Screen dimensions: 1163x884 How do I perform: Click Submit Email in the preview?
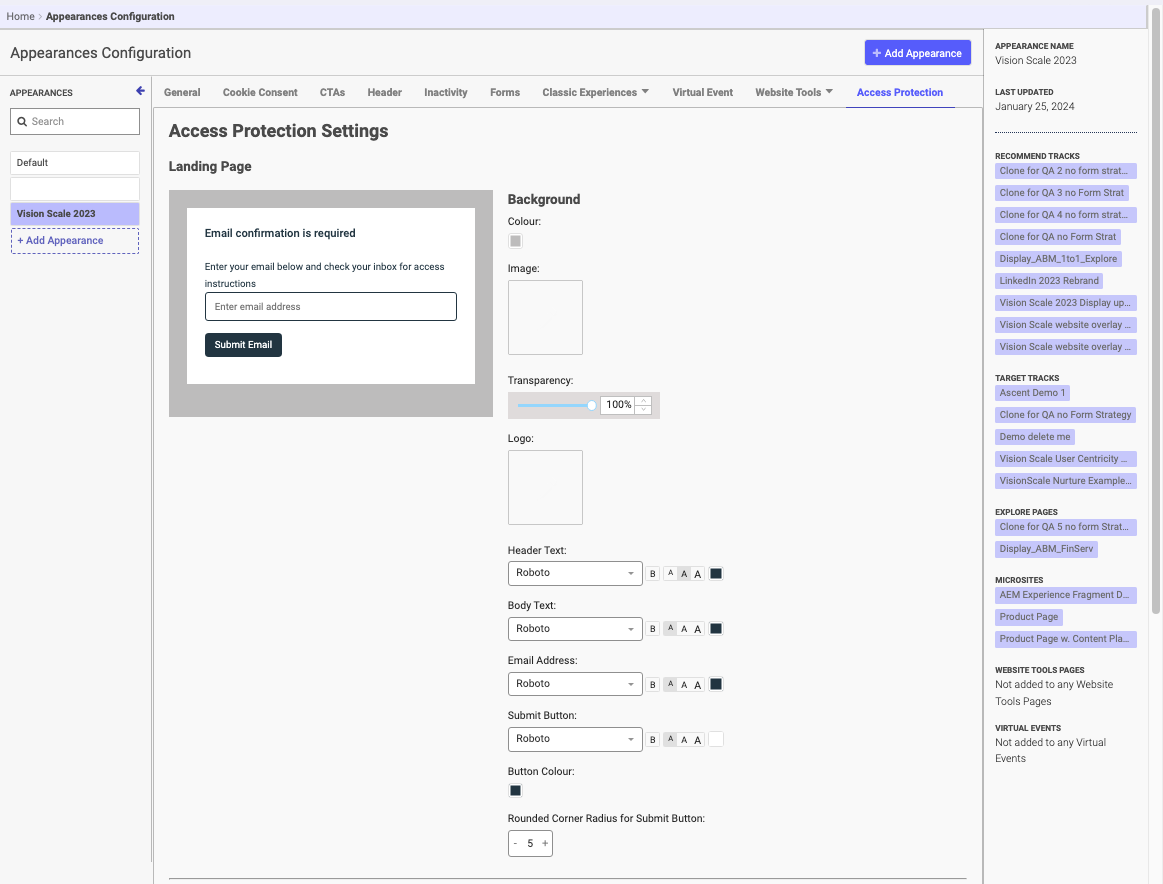(243, 345)
